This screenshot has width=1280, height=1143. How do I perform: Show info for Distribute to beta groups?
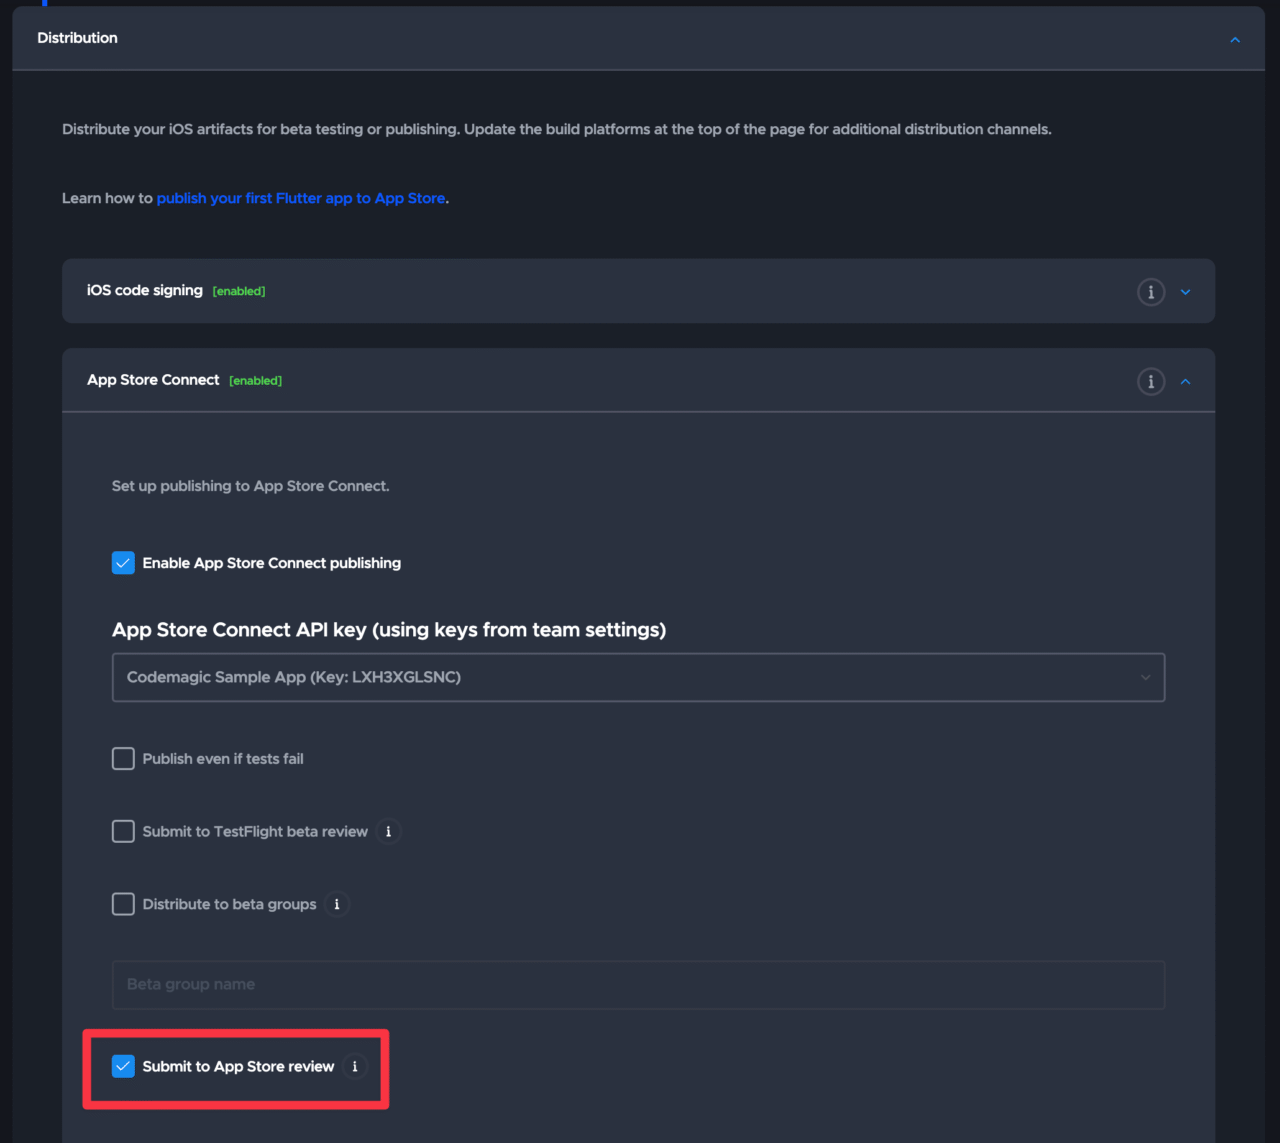click(337, 904)
